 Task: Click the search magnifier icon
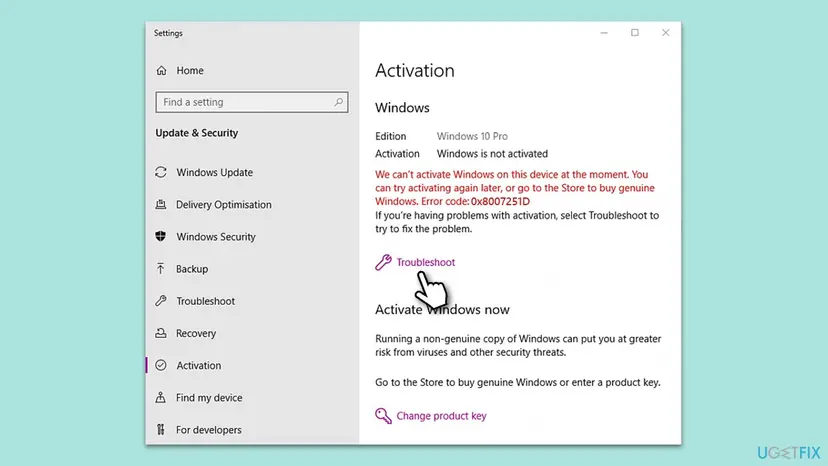(x=338, y=101)
